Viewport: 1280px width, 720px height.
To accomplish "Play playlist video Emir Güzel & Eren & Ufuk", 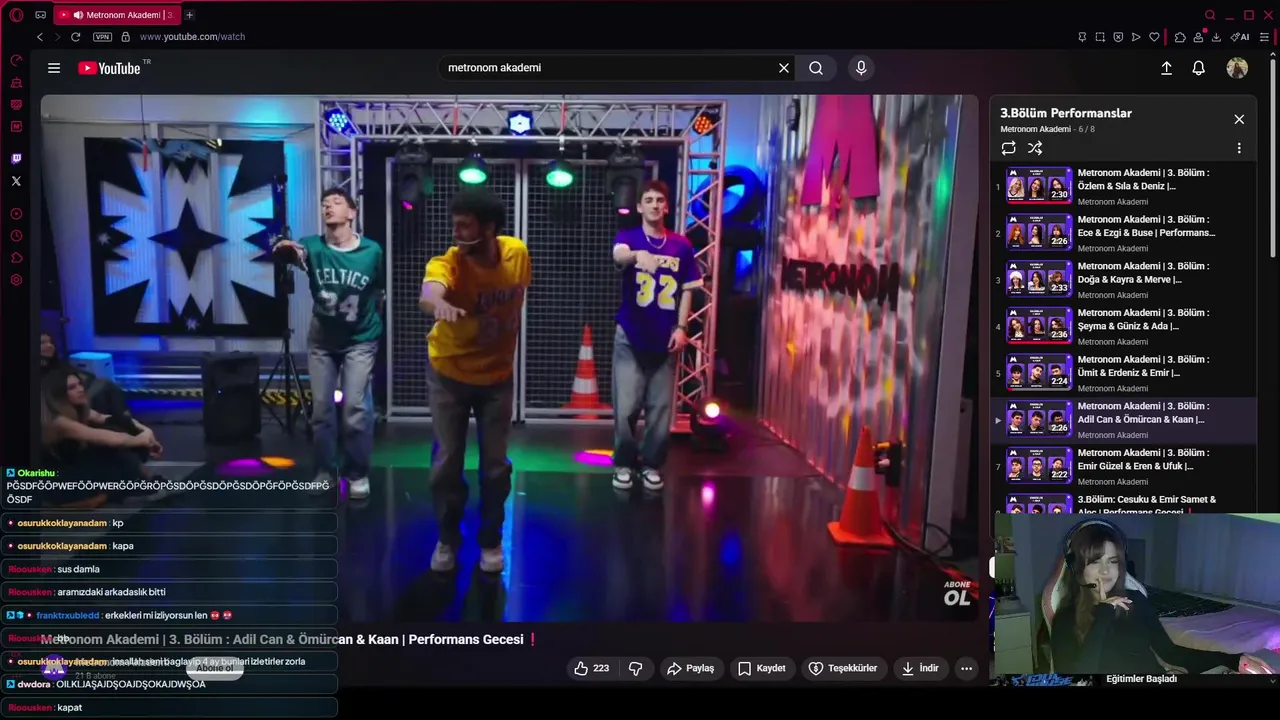I will tap(1123, 467).
